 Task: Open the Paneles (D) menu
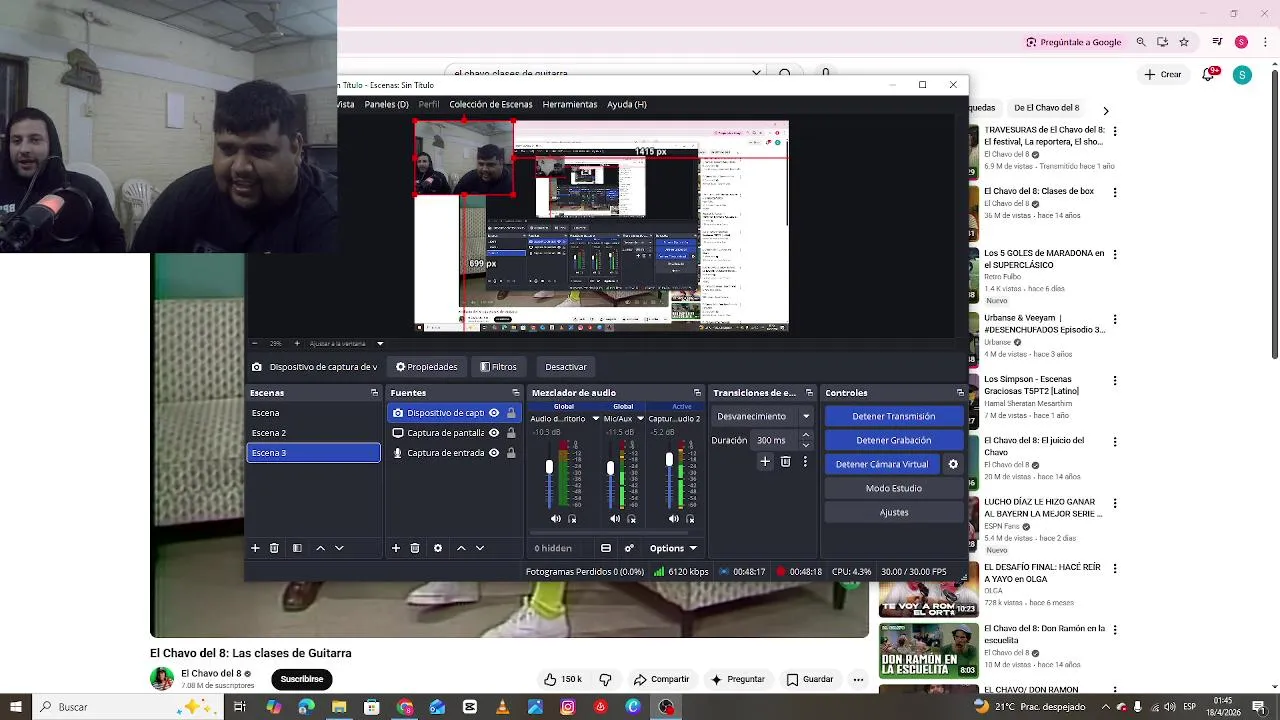click(x=386, y=104)
